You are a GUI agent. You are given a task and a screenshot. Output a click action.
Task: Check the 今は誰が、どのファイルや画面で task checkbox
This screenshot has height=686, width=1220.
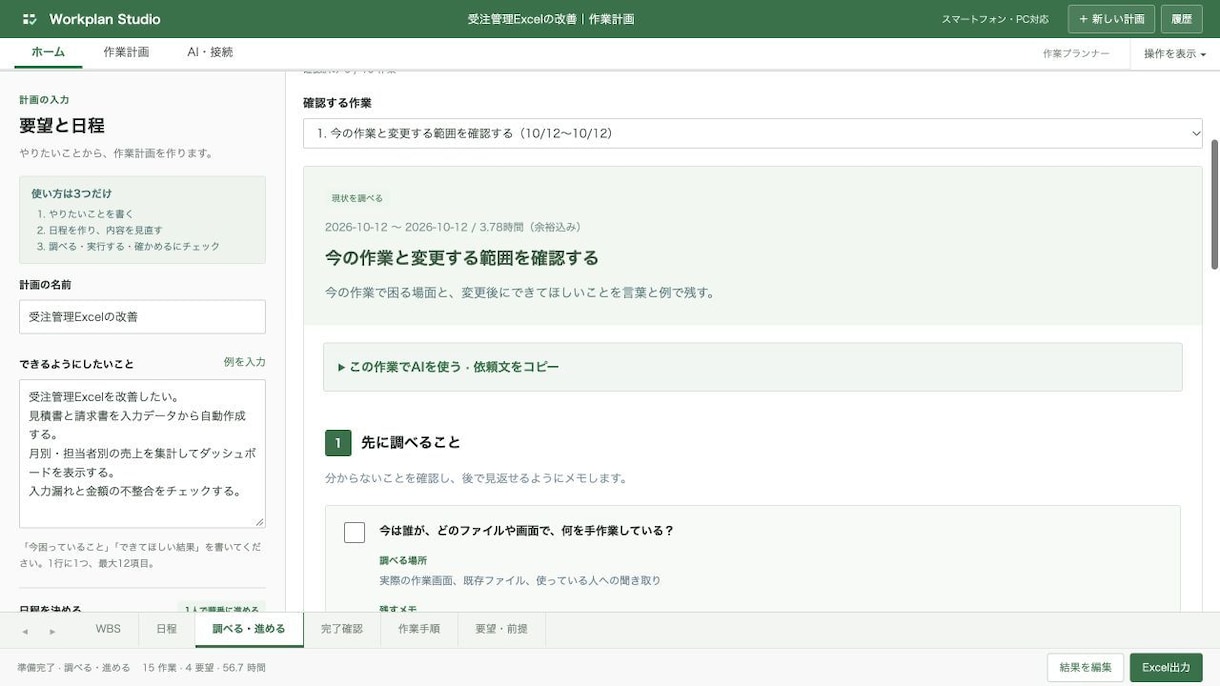(x=354, y=532)
